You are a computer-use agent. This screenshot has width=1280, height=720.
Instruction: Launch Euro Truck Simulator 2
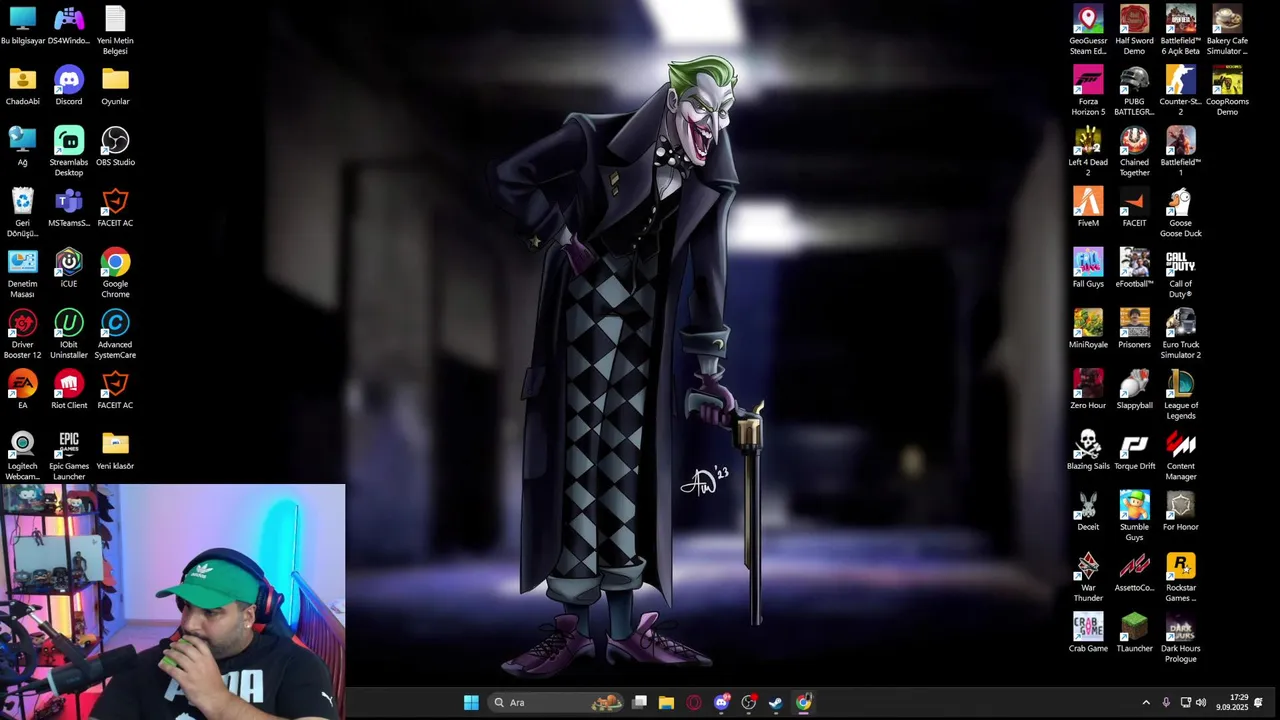1181,335
